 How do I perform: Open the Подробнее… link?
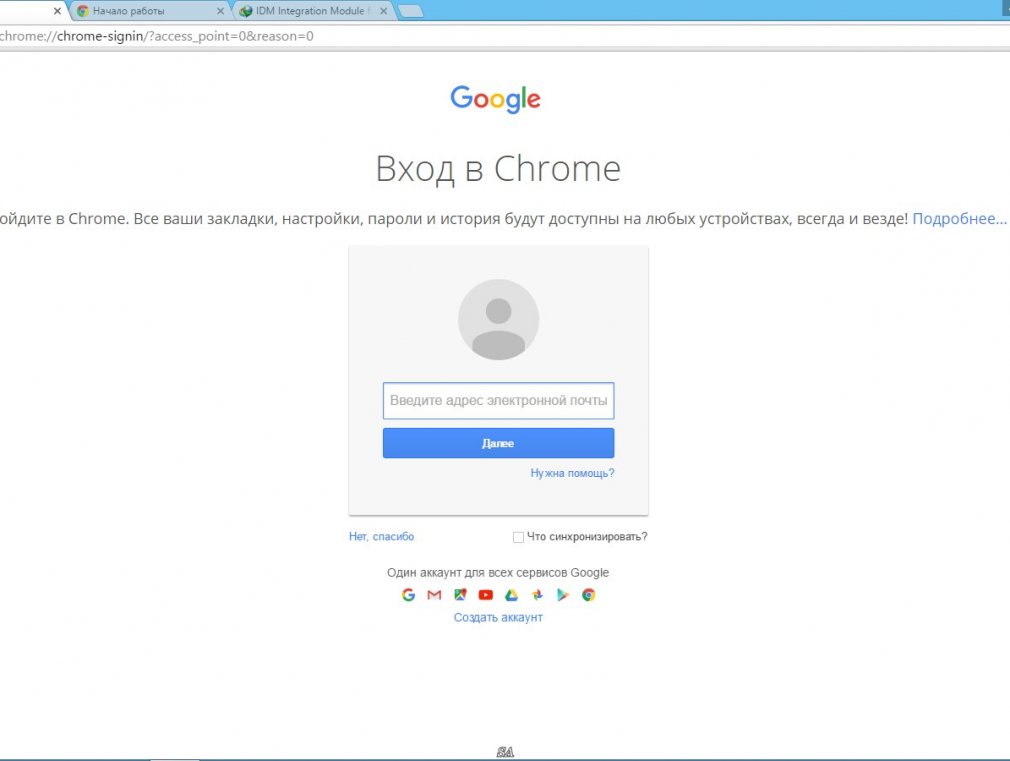[x=959, y=218]
